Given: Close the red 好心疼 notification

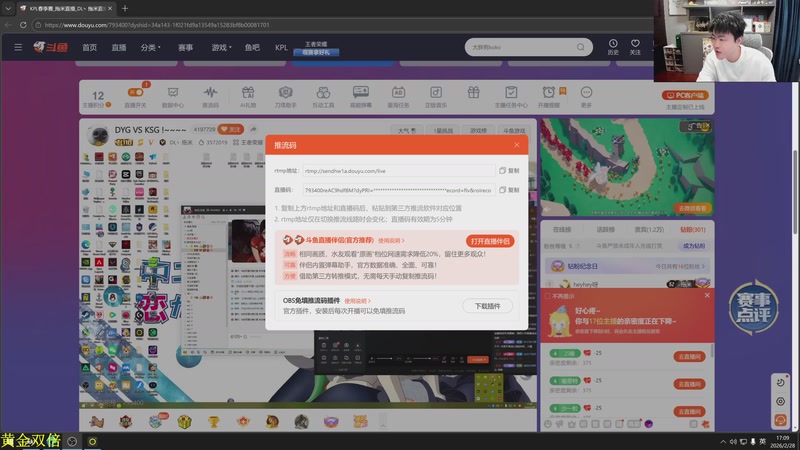Looking at the screenshot, I should tap(707, 295).
